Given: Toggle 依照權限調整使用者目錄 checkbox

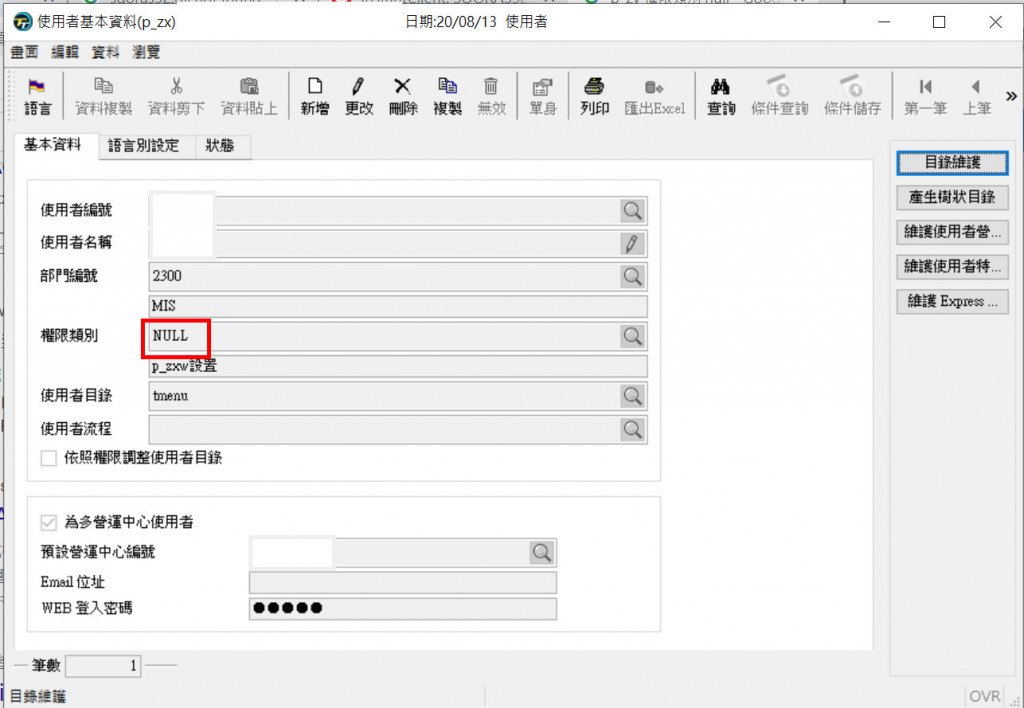Looking at the screenshot, I should 49,458.
